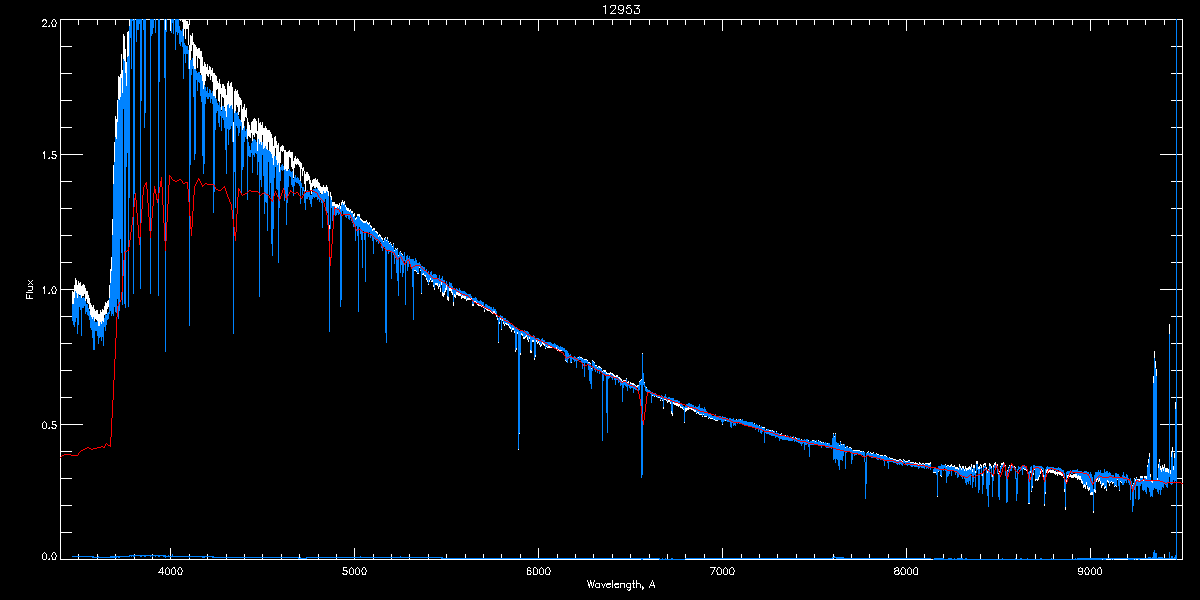Click the 8000 wavelength tick label
Image resolution: width=1200 pixels, height=600 pixels.
(906, 571)
